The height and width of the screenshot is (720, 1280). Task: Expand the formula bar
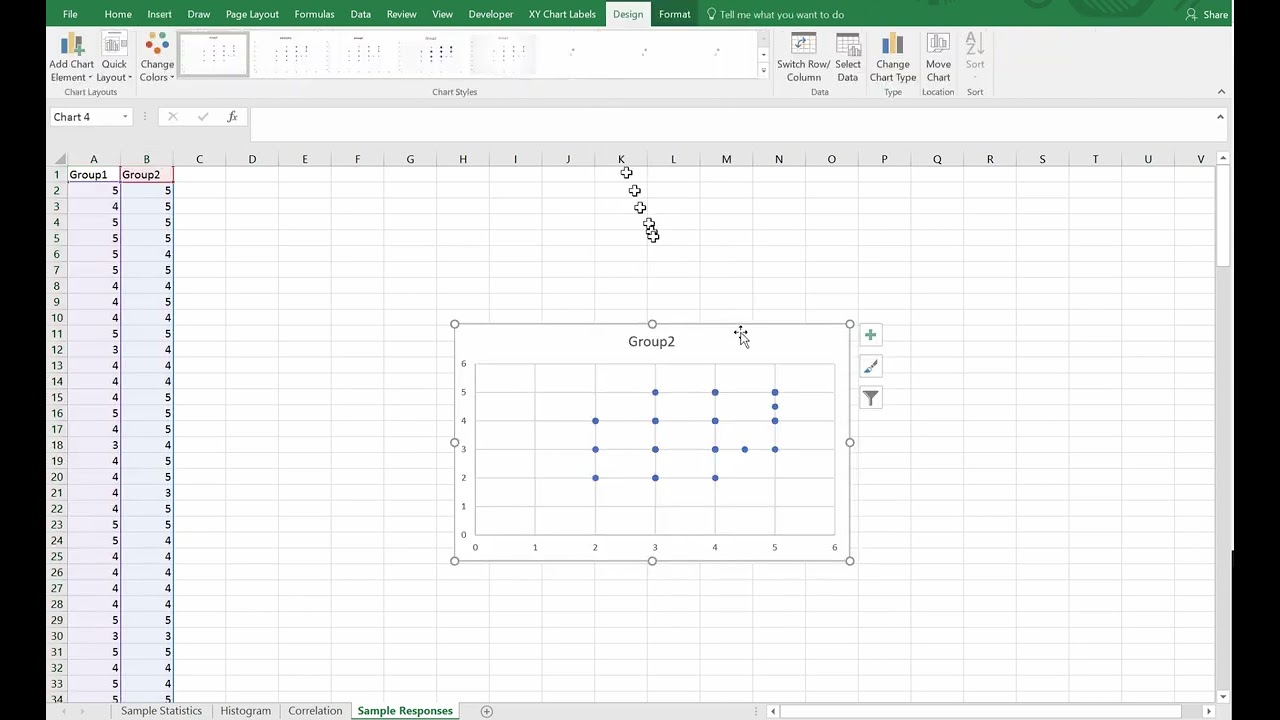click(x=1220, y=117)
